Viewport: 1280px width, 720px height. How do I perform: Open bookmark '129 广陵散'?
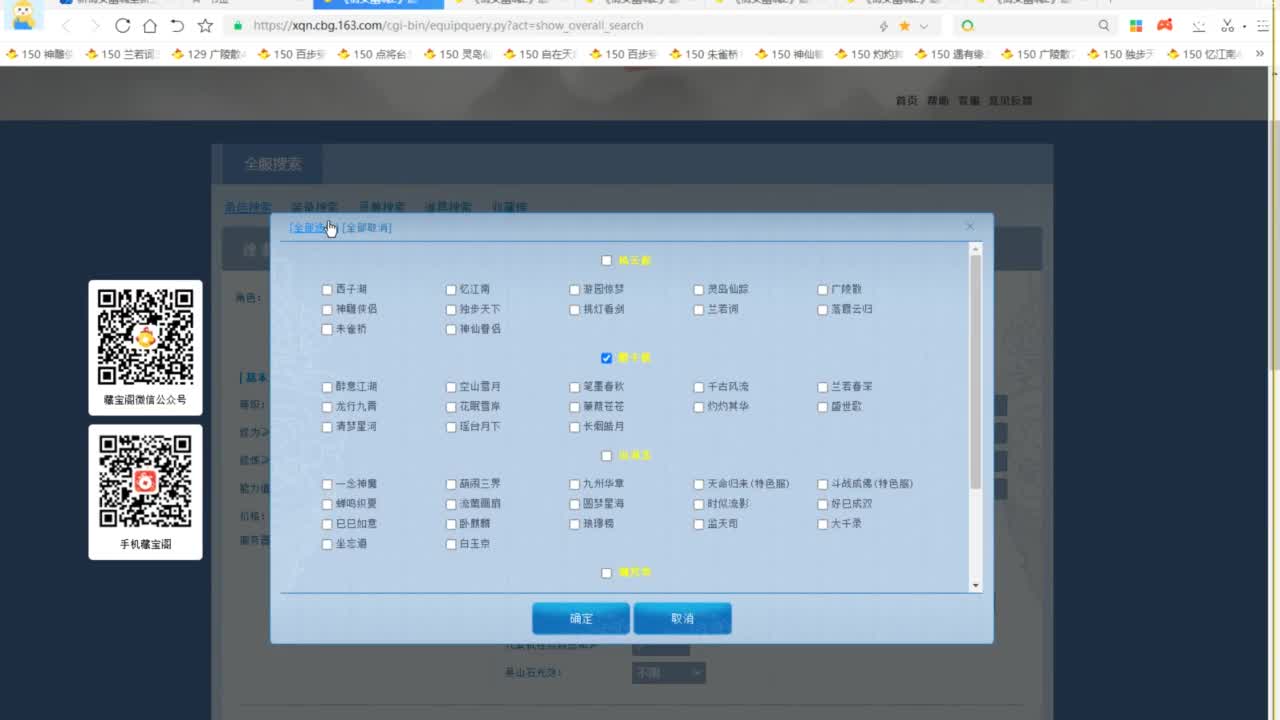click(210, 54)
